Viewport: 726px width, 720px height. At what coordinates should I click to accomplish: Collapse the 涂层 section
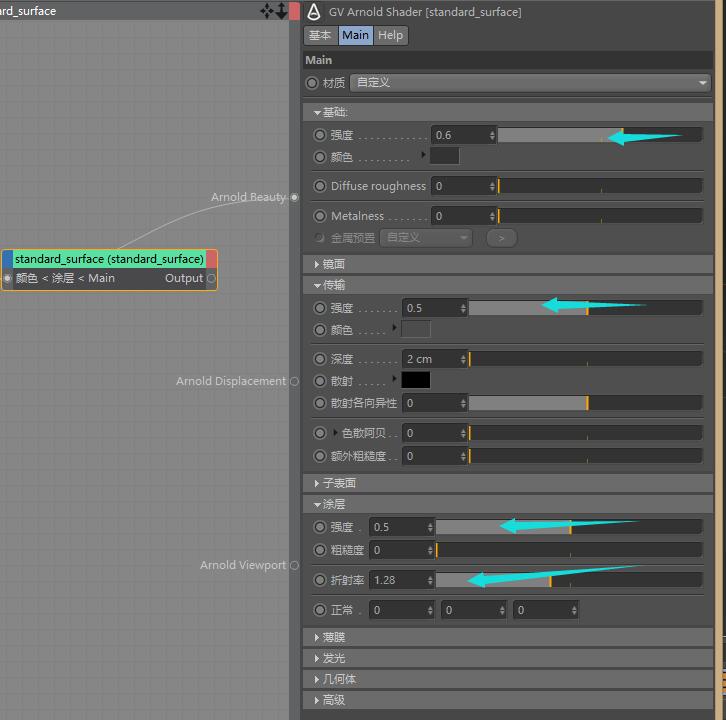(x=317, y=505)
